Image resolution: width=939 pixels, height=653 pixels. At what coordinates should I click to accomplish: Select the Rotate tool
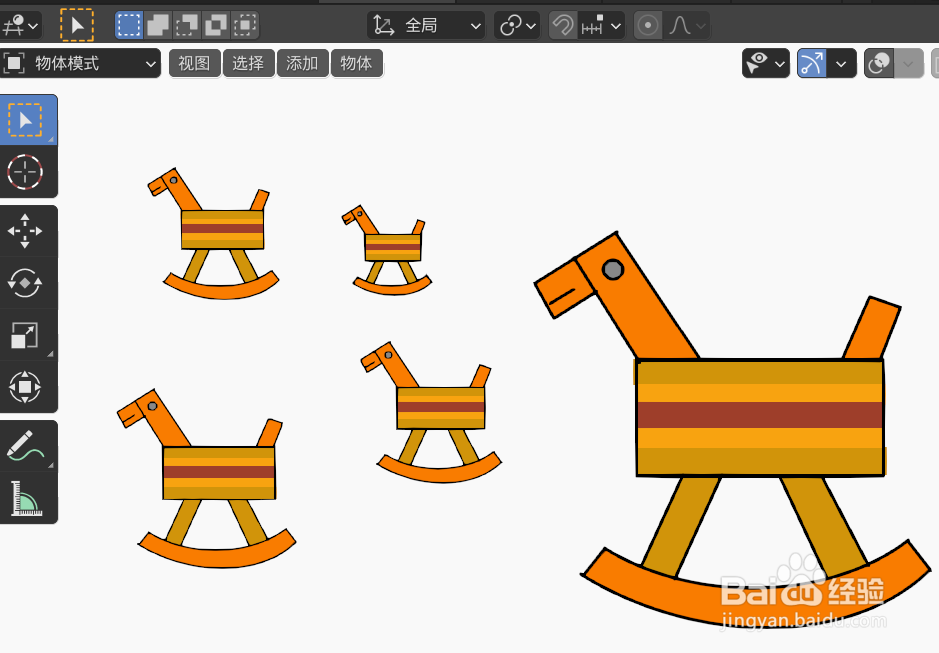(29, 283)
